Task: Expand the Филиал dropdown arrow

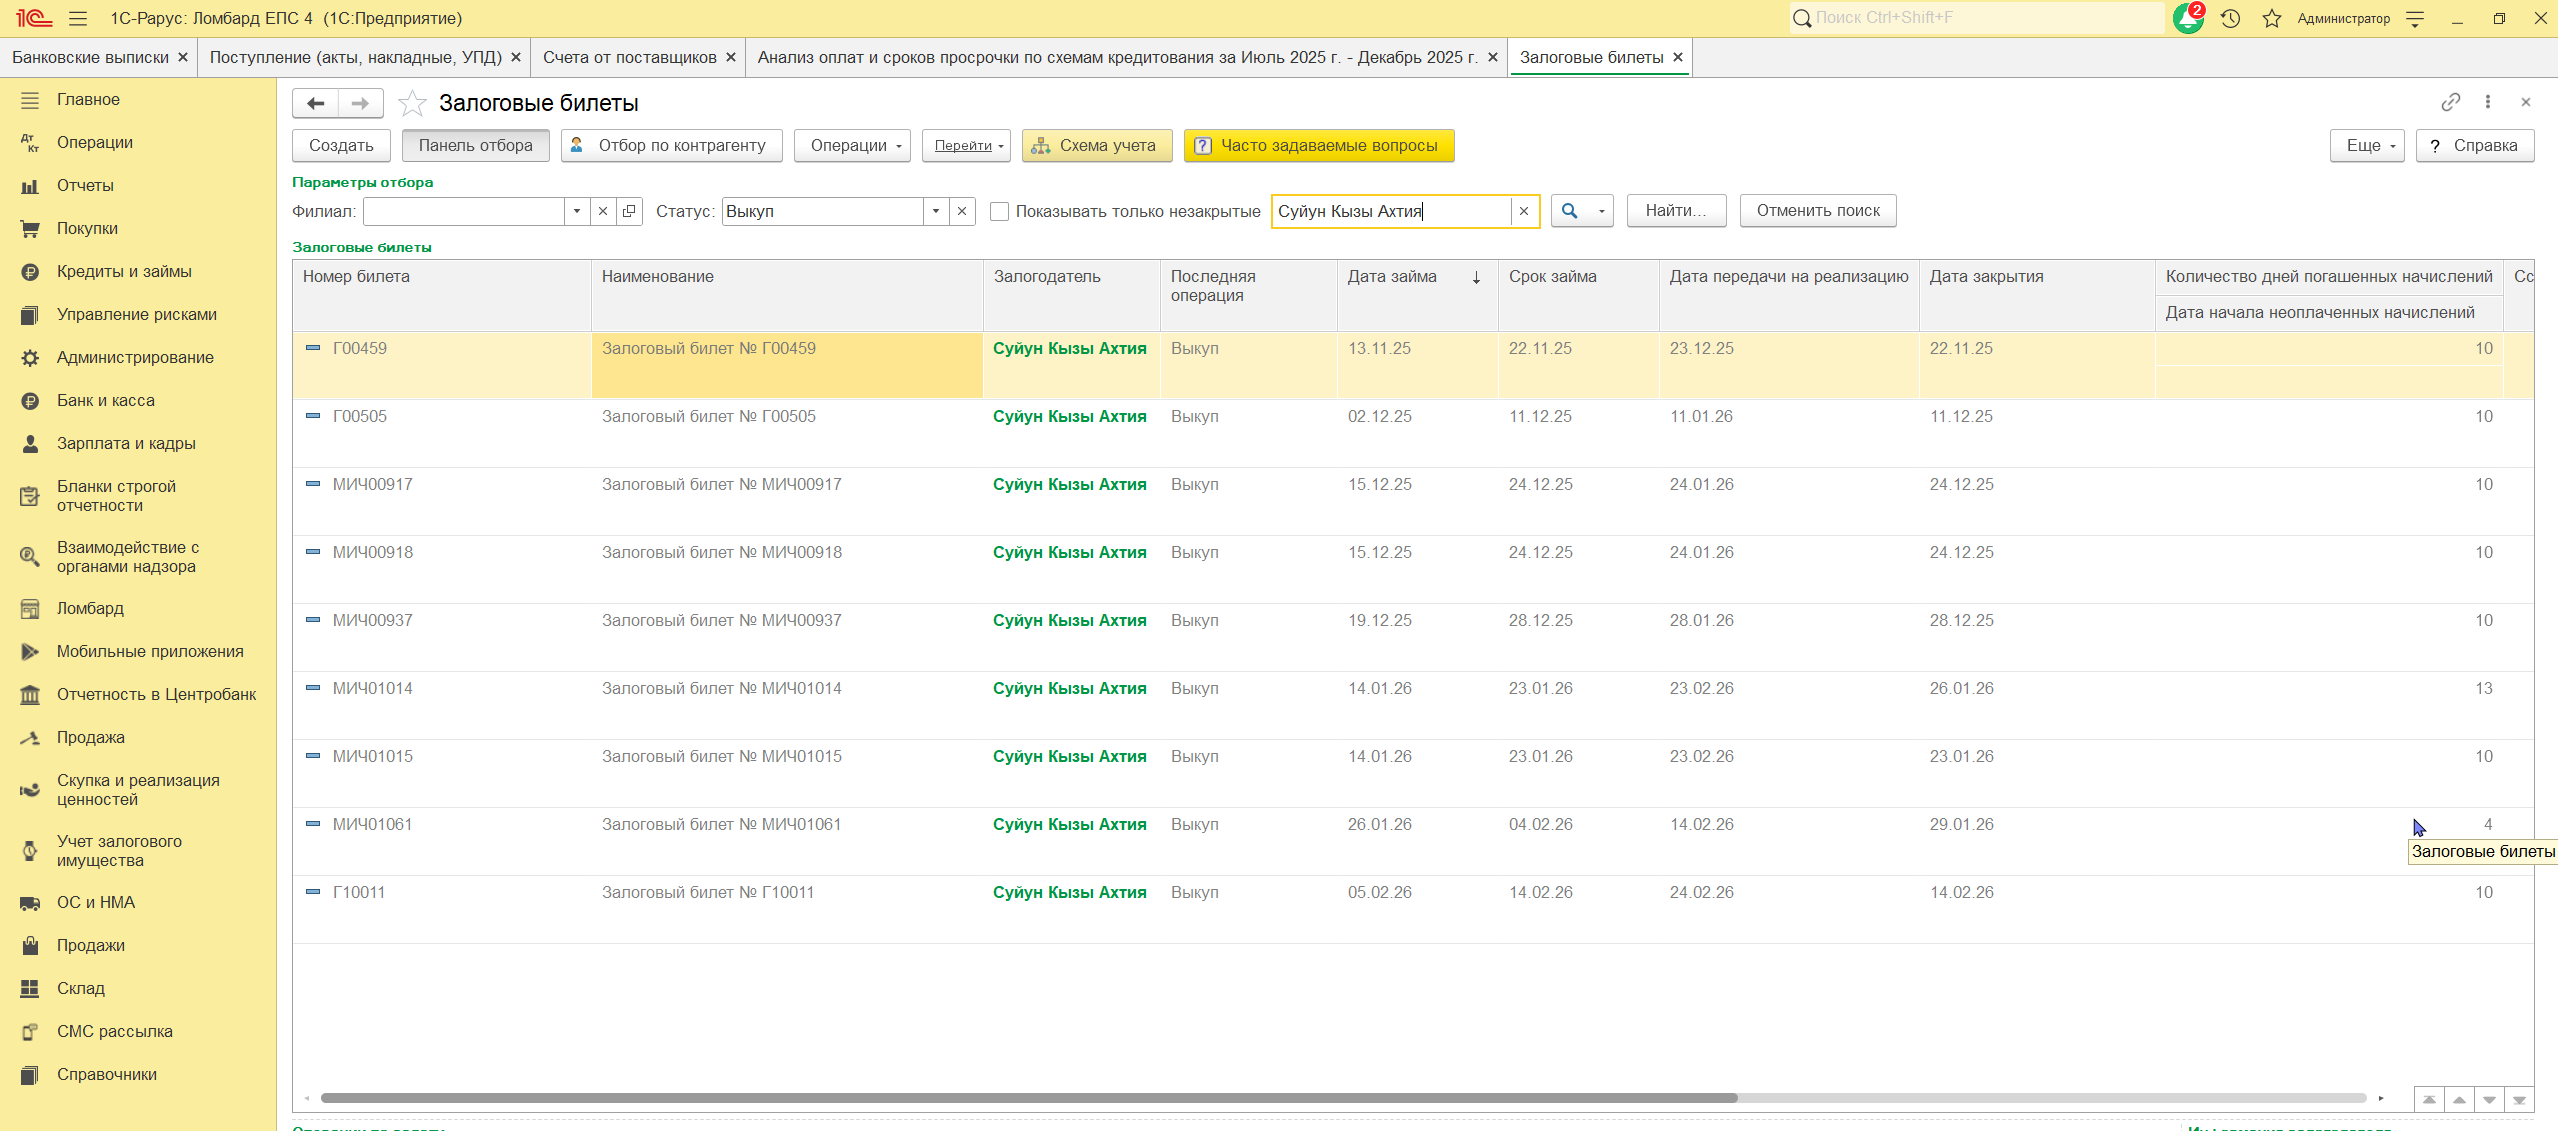Action: (576, 211)
